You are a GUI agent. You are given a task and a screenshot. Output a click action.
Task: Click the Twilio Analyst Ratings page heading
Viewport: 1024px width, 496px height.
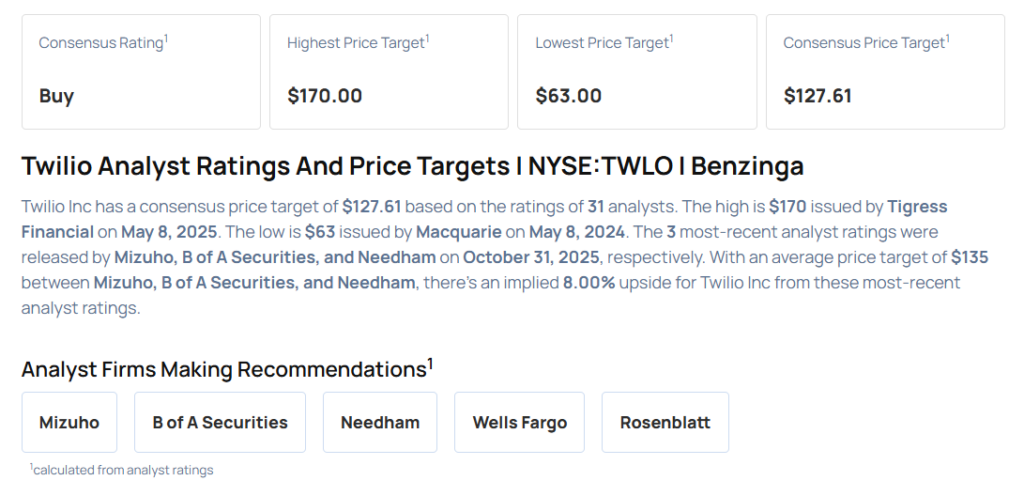[412, 166]
